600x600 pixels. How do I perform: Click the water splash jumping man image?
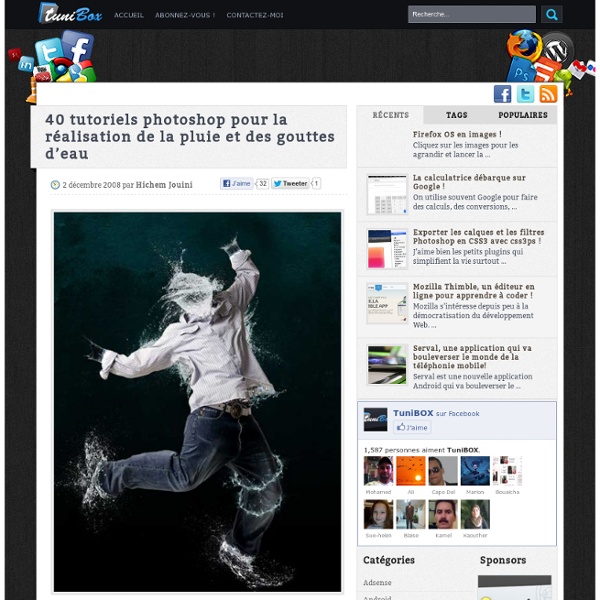[x=197, y=402]
